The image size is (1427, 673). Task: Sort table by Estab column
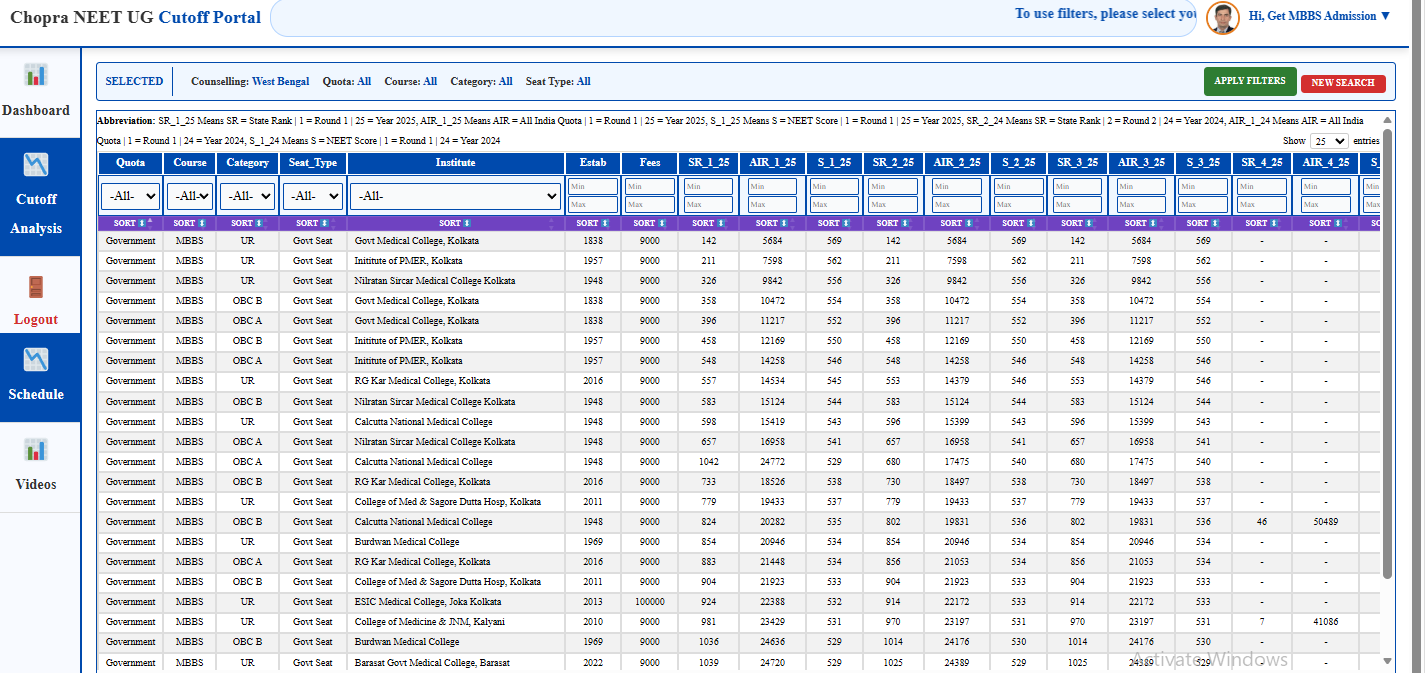[592, 223]
